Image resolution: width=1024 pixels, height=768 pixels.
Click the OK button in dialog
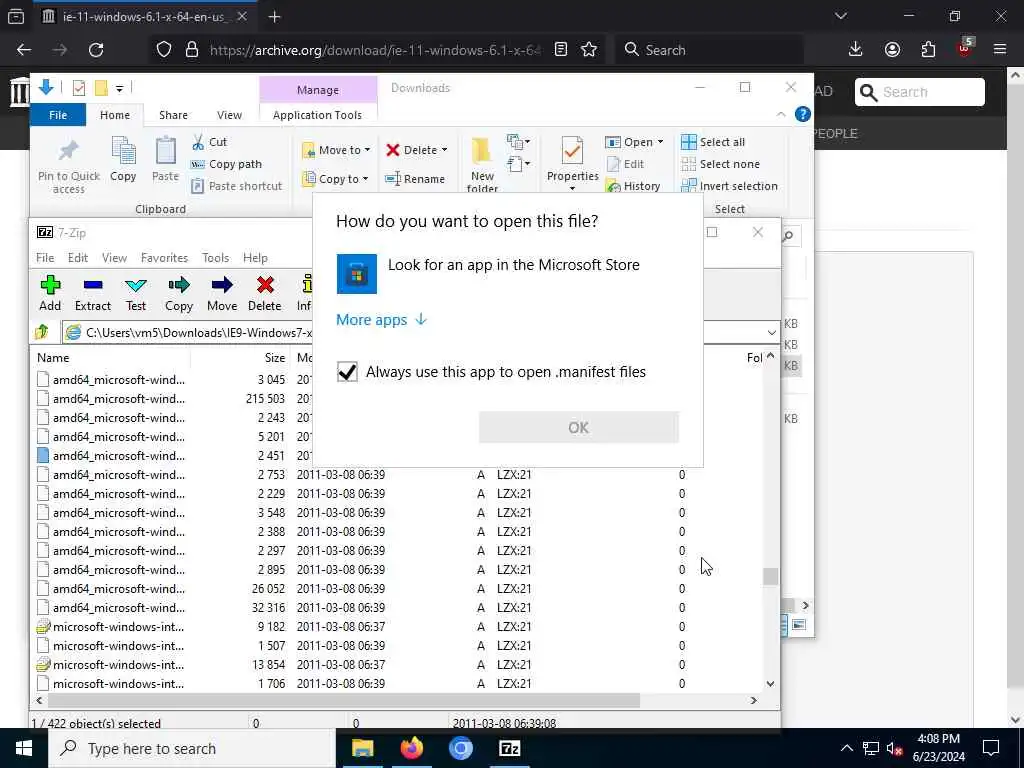tap(579, 428)
